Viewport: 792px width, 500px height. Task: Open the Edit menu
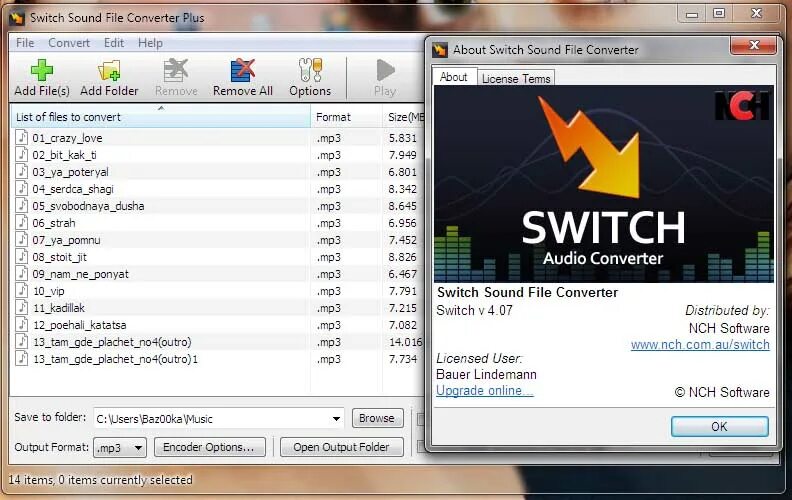coord(114,43)
